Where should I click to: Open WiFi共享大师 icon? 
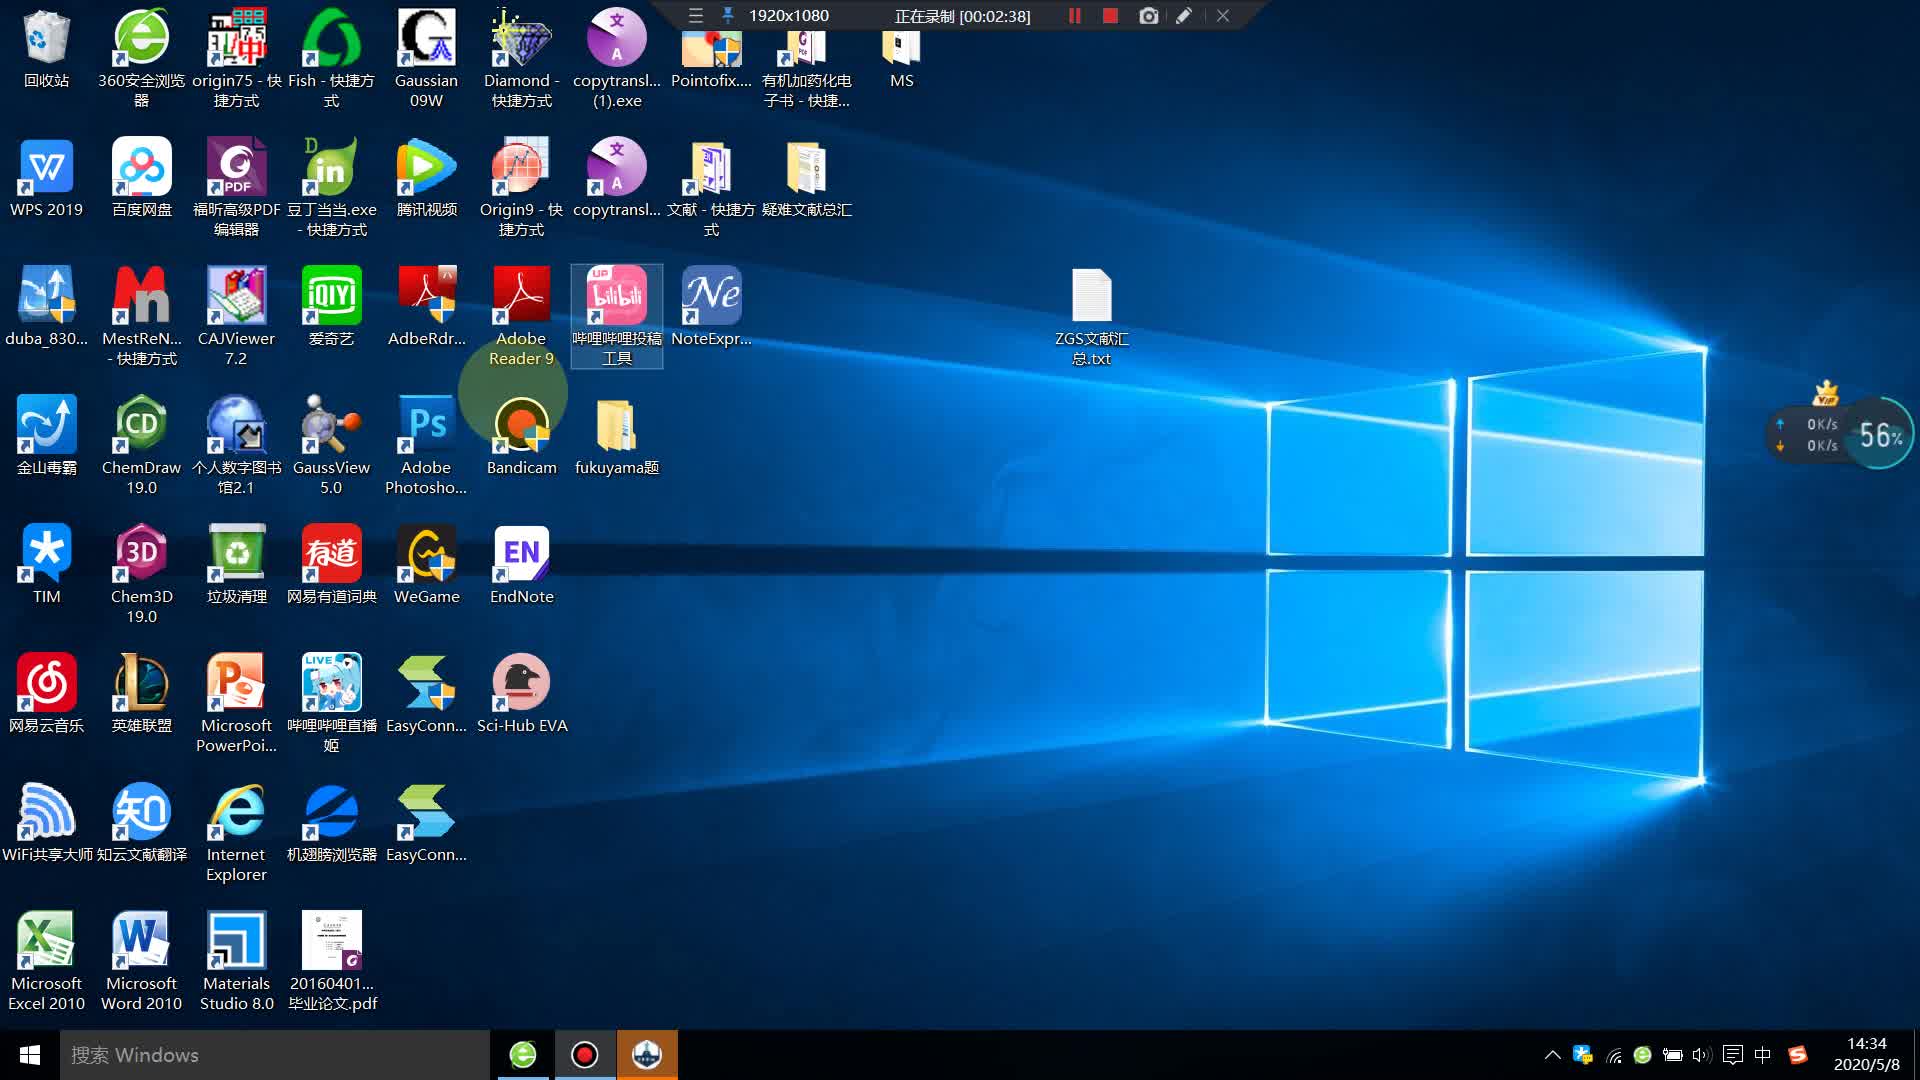pyautogui.click(x=46, y=812)
